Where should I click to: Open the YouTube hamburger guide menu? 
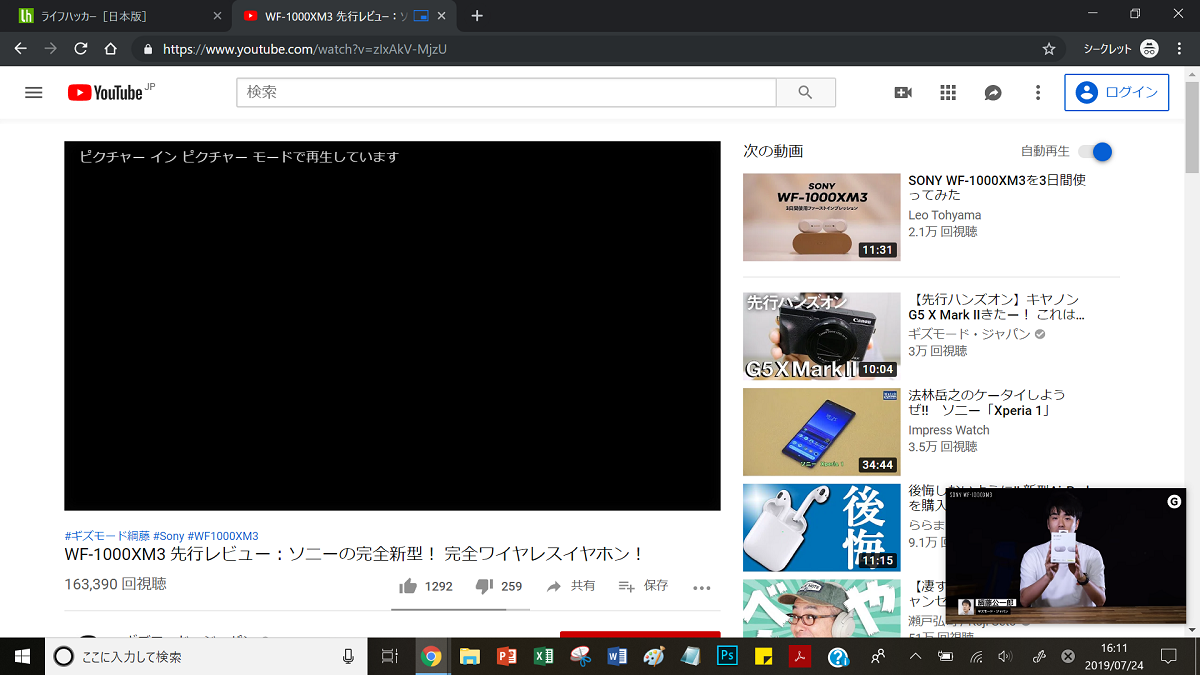coord(34,92)
